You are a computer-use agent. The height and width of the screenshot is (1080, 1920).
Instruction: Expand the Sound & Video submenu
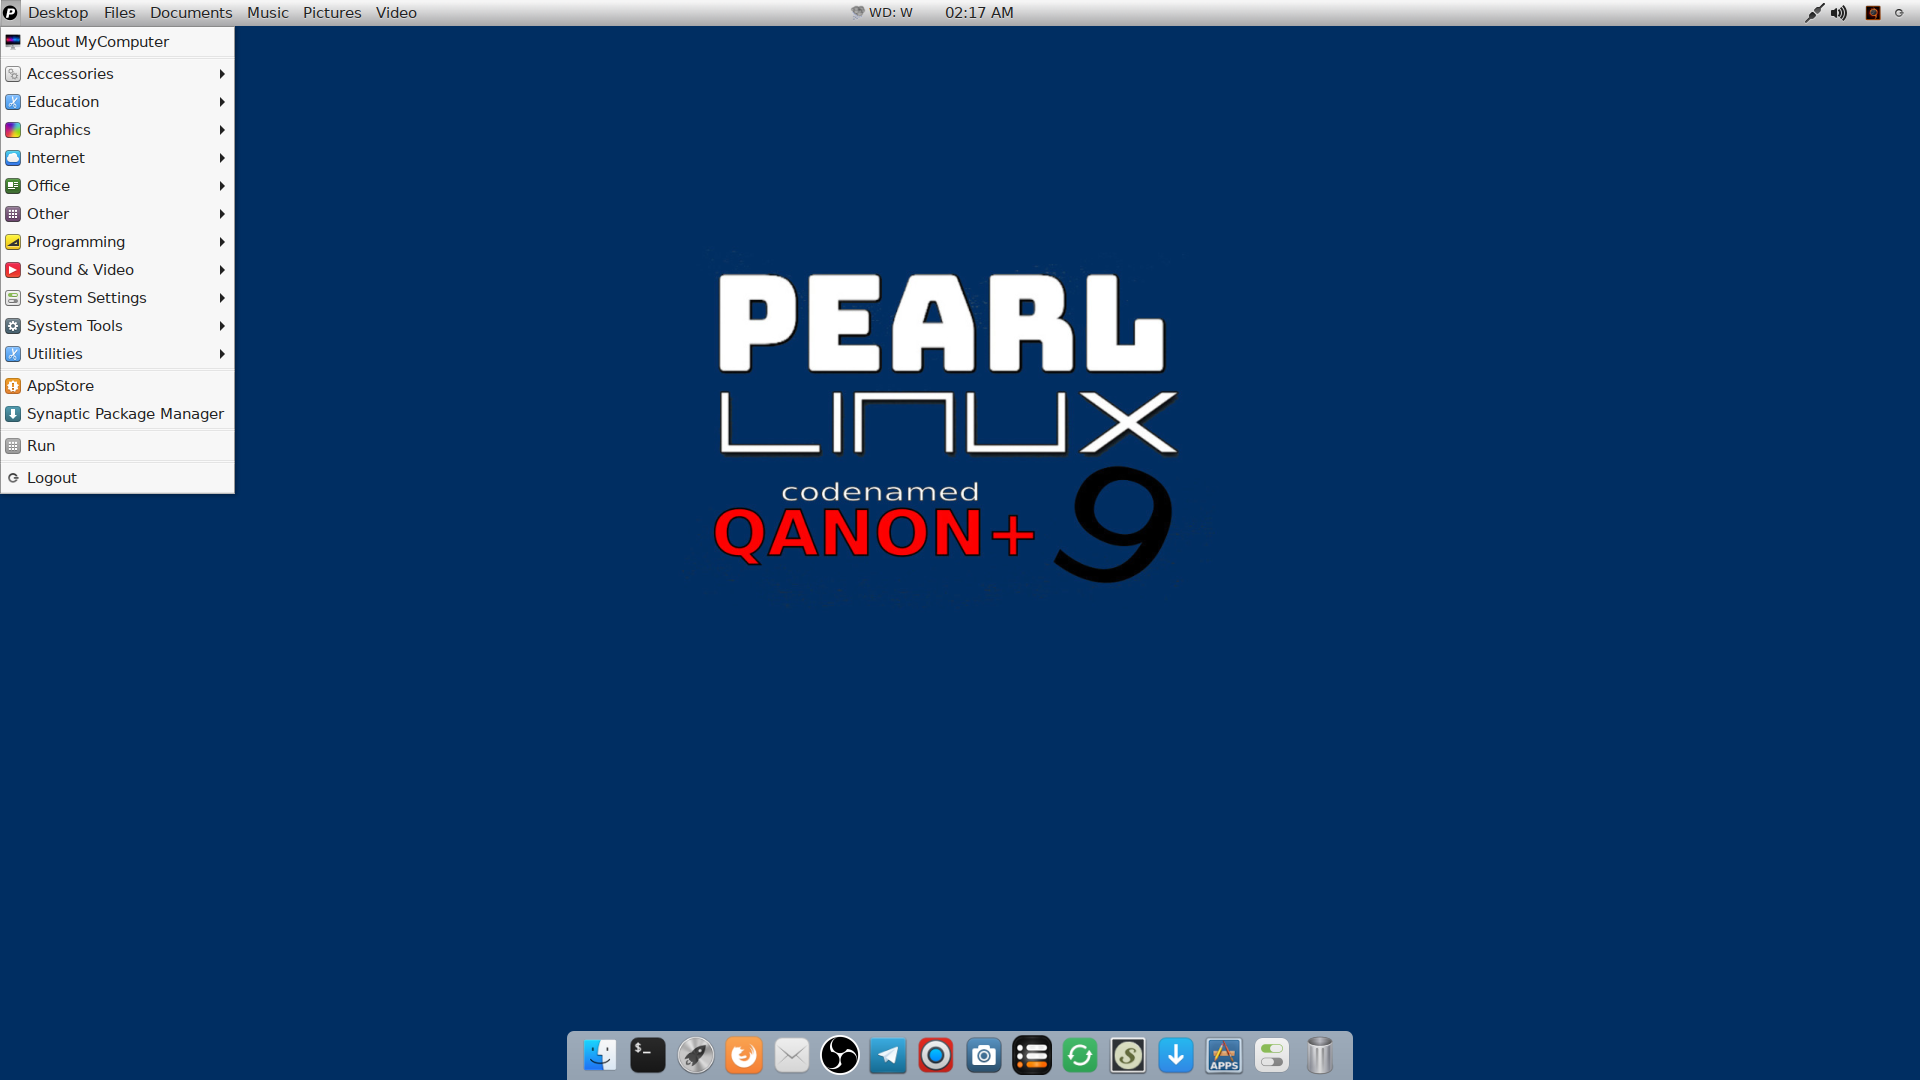tap(117, 270)
